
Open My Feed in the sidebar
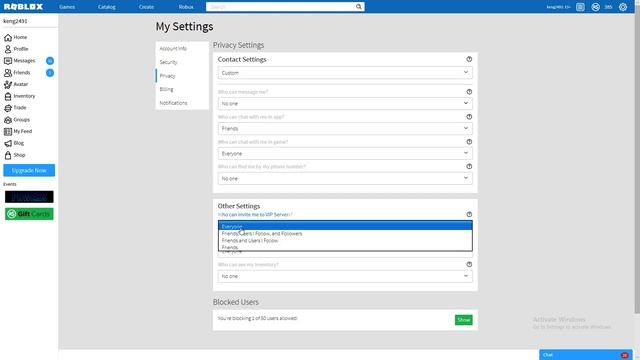point(18,131)
